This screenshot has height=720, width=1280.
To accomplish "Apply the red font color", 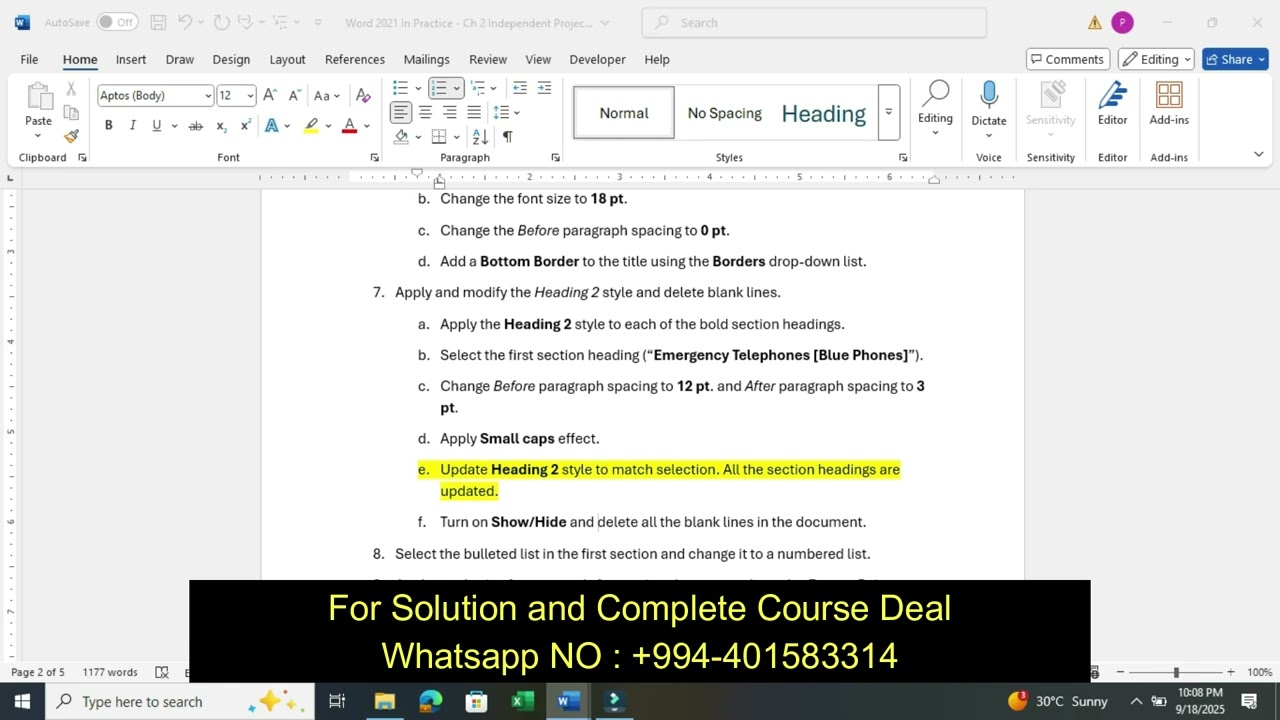I will [x=349, y=126].
